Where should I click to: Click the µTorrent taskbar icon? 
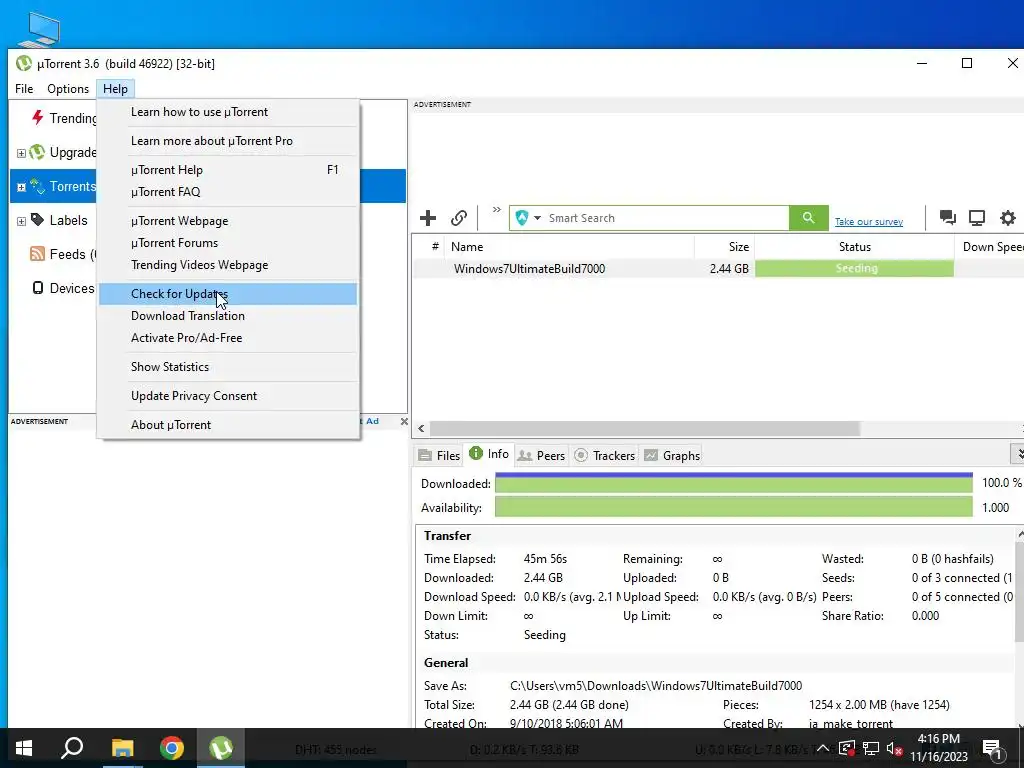(221, 748)
